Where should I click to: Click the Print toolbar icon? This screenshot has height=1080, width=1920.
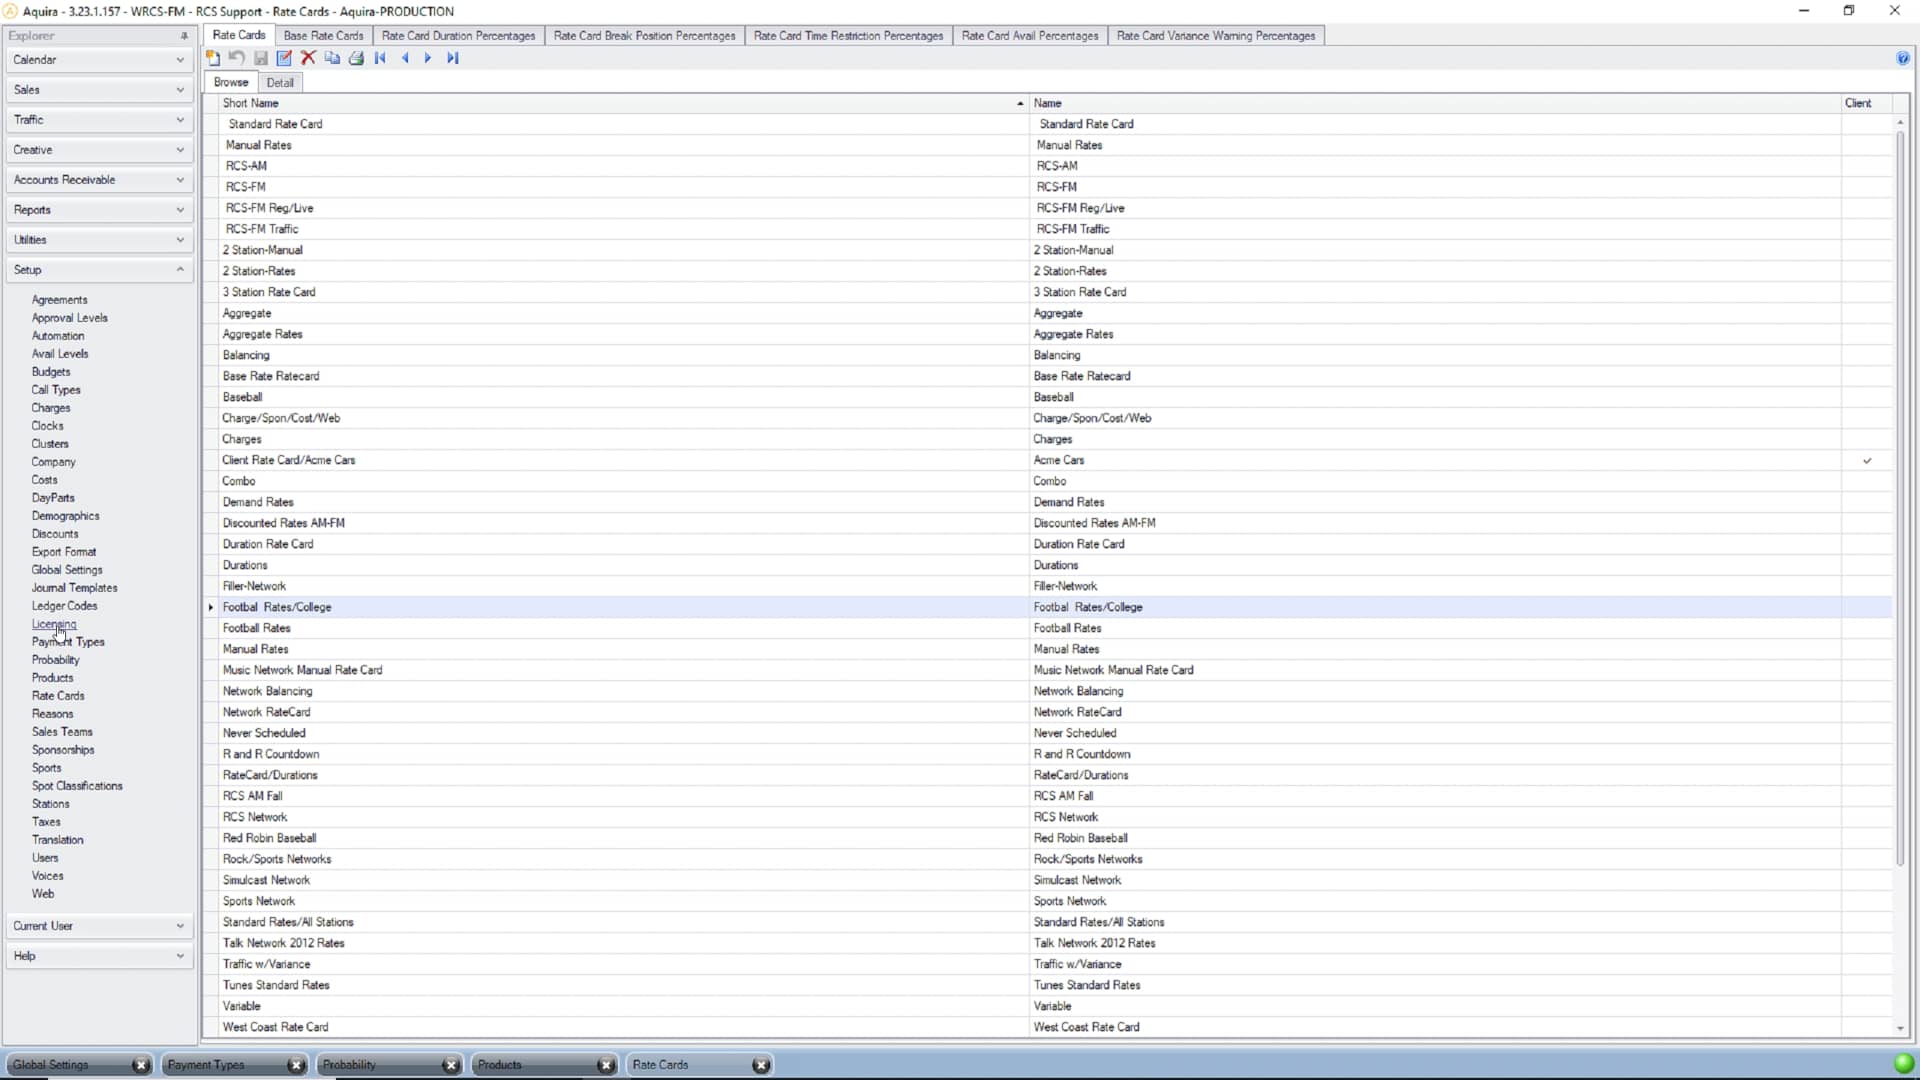point(356,58)
